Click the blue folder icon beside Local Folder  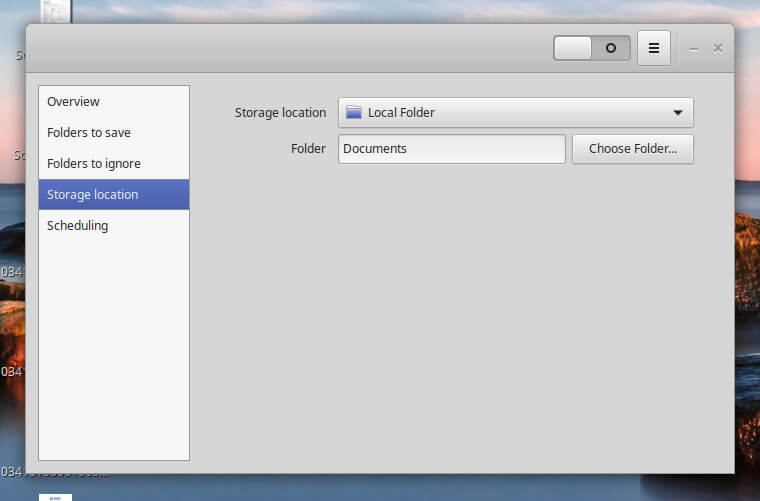point(353,113)
